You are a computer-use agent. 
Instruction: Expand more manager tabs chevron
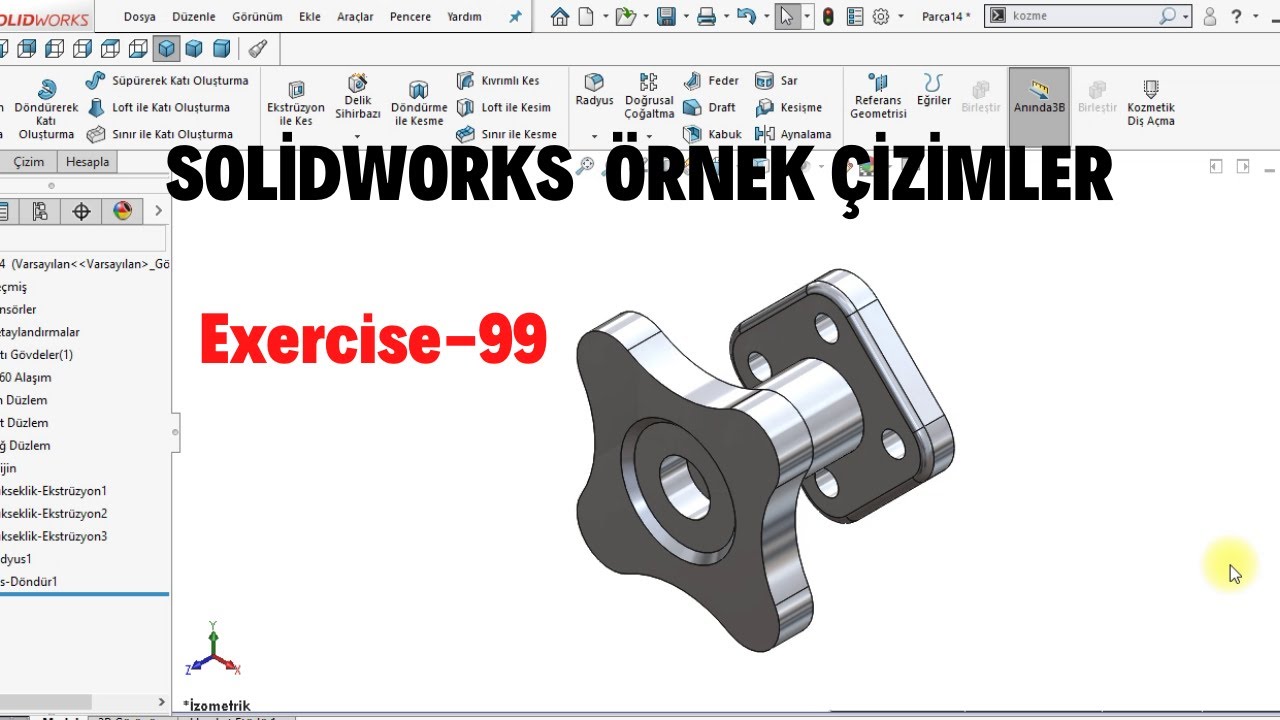pyautogui.click(x=158, y=211)
